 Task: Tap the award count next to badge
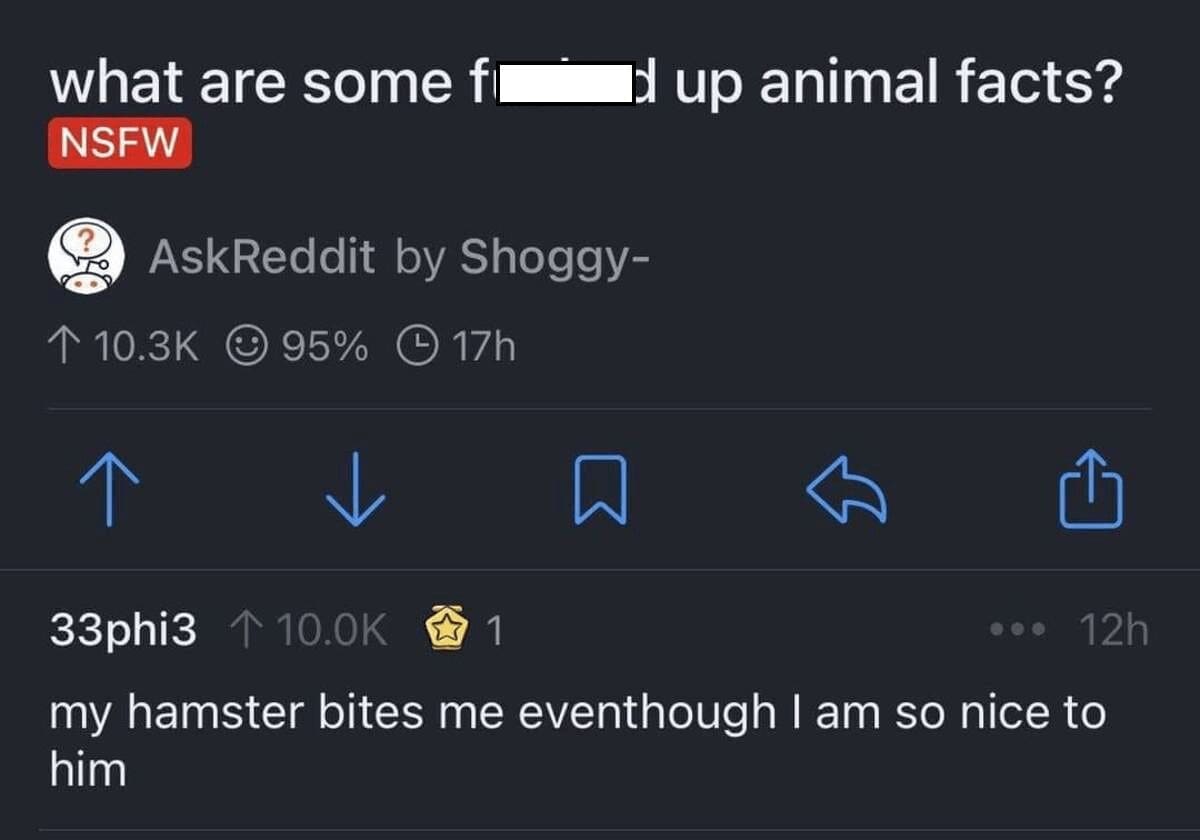[x=493, y=631]
